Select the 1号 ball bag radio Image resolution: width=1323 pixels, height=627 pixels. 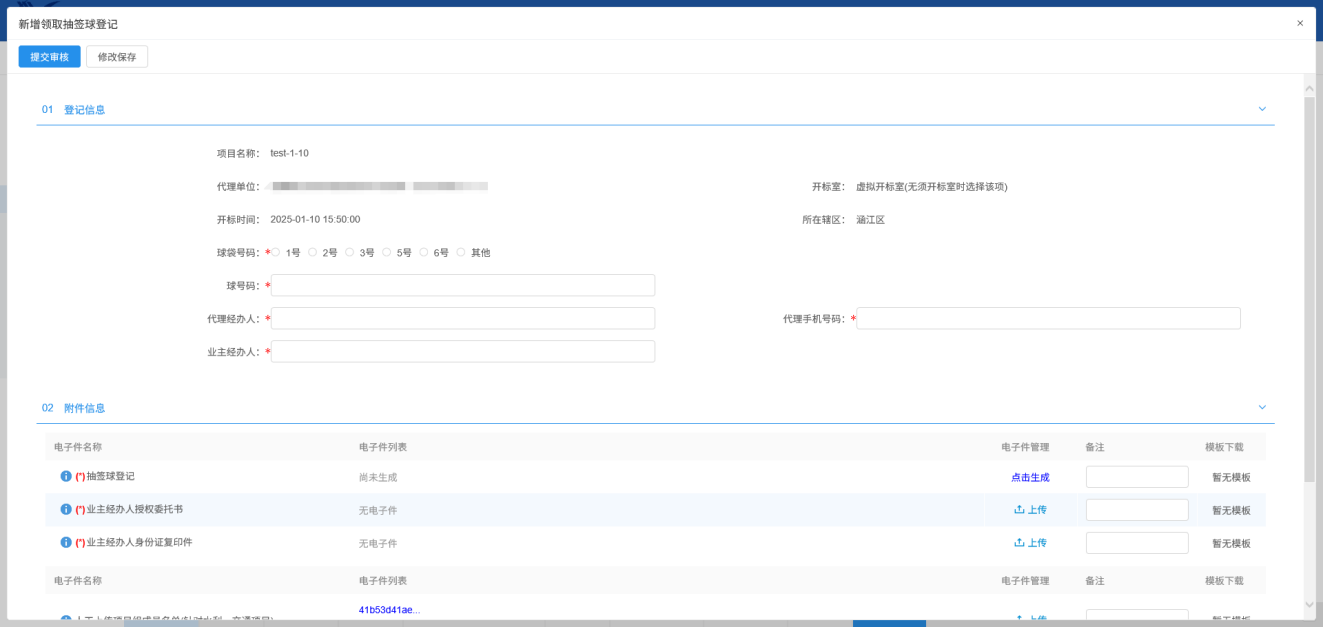click(276, 253)
